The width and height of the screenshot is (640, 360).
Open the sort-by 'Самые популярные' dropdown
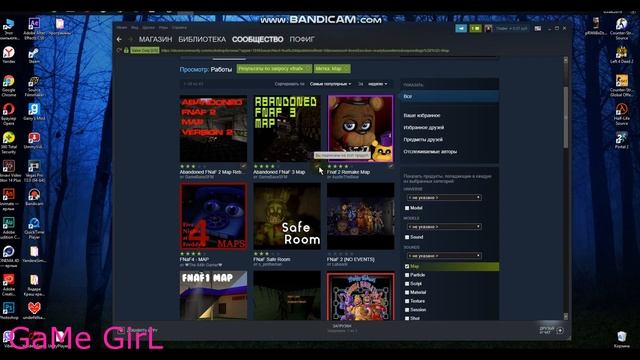tap(330, 84)
